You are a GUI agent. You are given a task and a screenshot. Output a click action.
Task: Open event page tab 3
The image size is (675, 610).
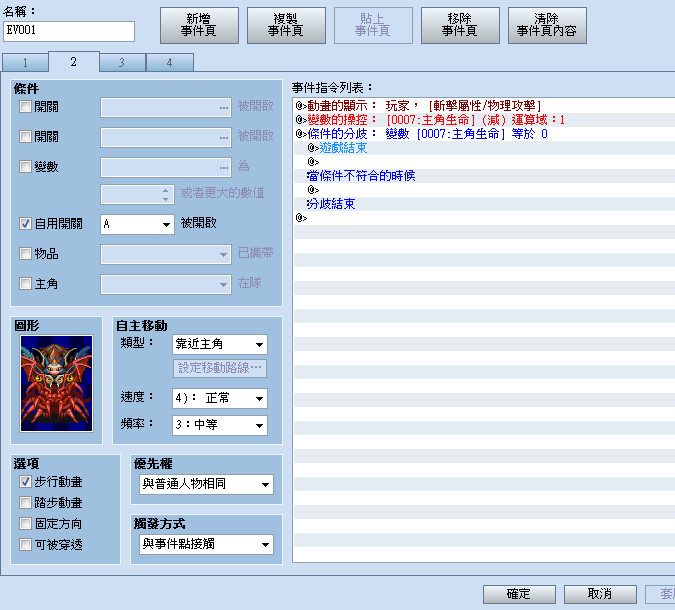tap(122, 63)
